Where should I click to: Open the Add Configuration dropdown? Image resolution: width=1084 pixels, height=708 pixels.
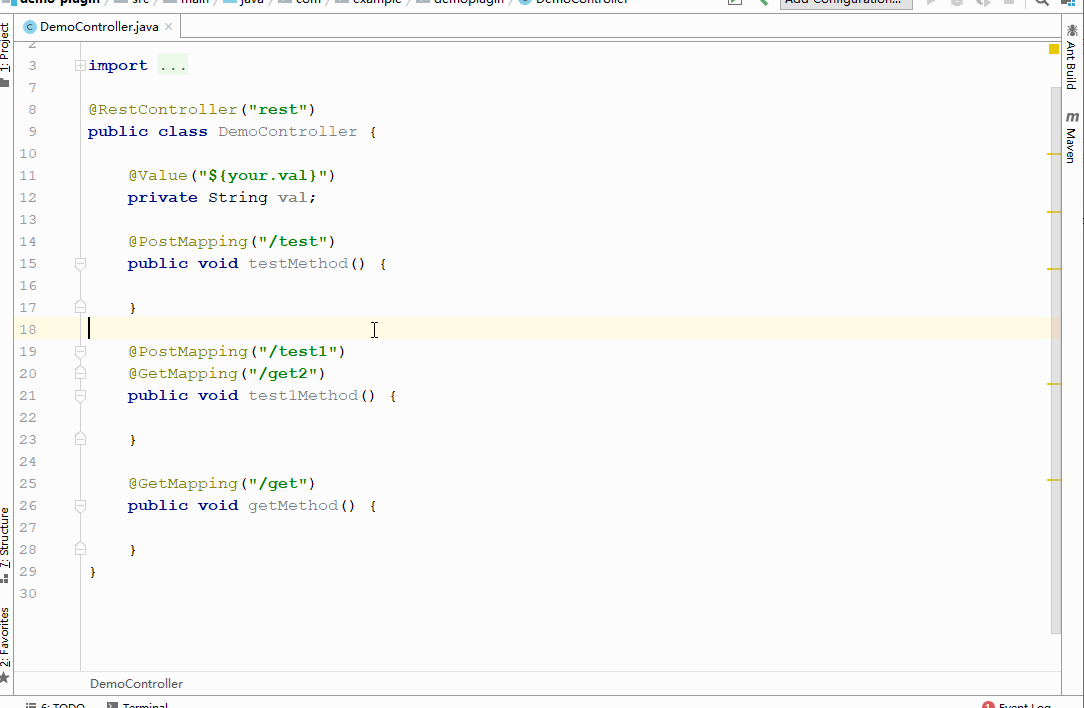[x=845, y=3]
